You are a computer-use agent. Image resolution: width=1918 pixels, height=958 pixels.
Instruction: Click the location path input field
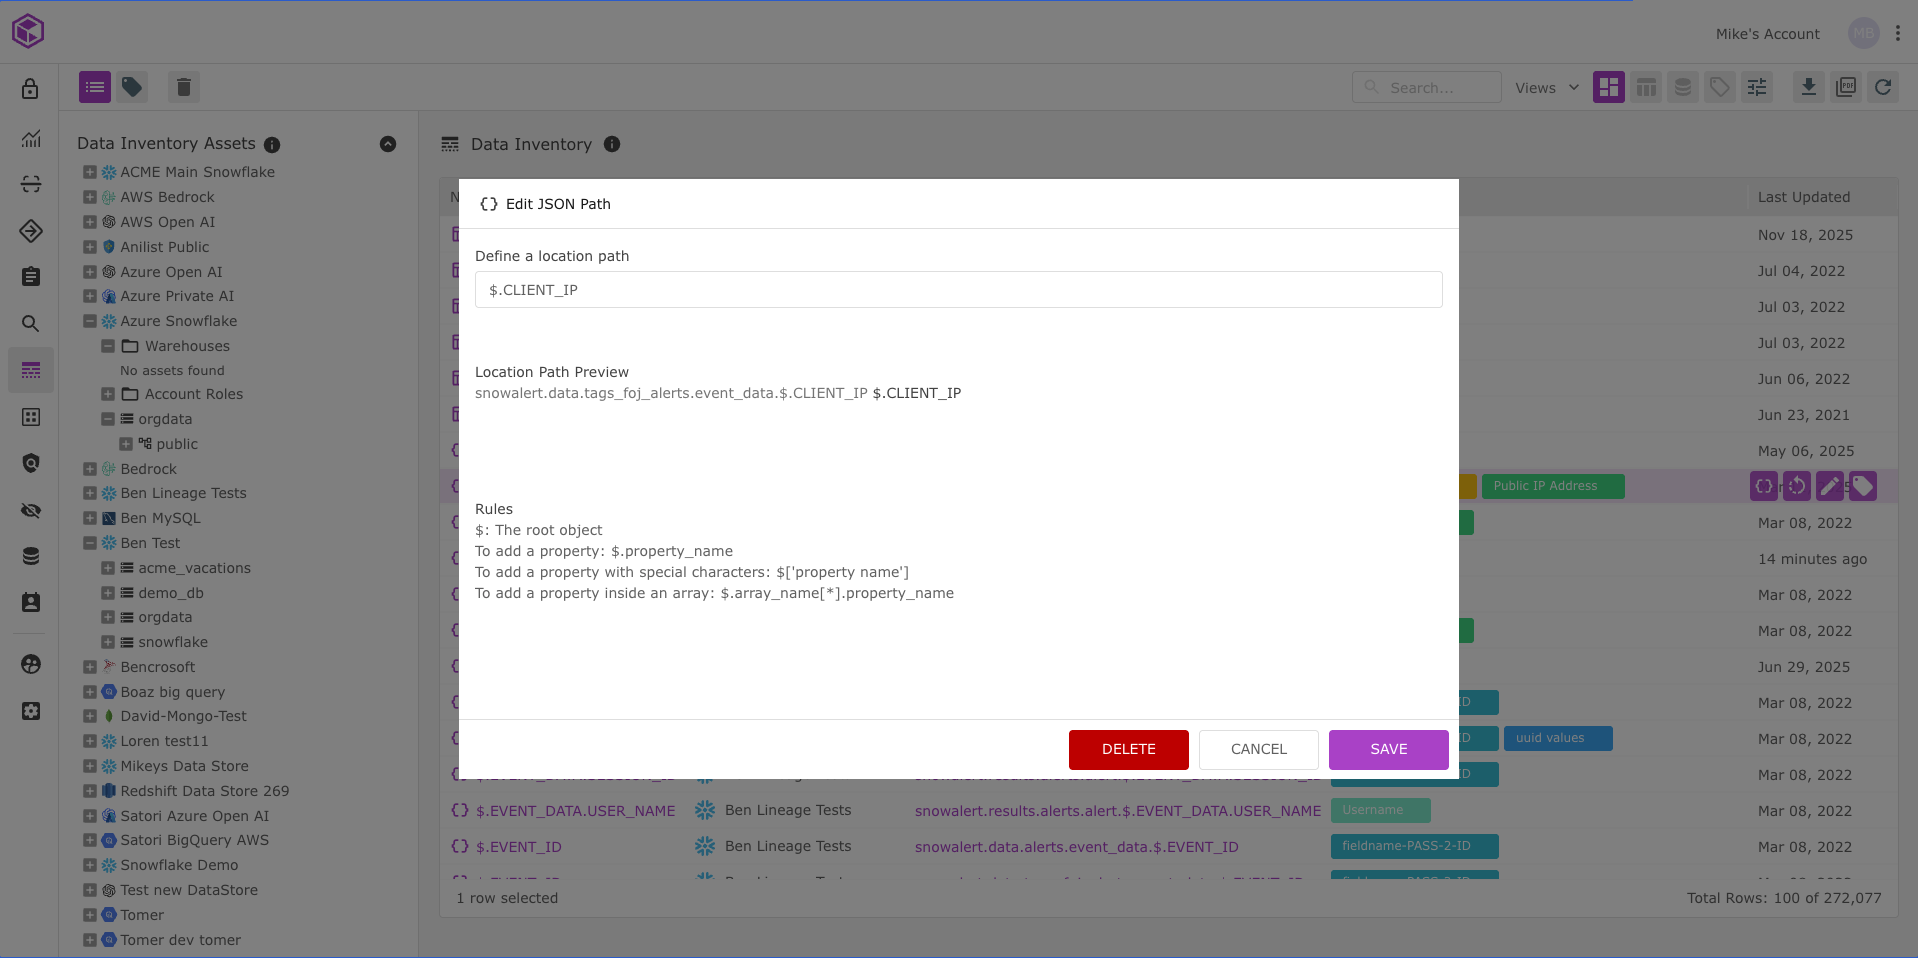point(958,290)
